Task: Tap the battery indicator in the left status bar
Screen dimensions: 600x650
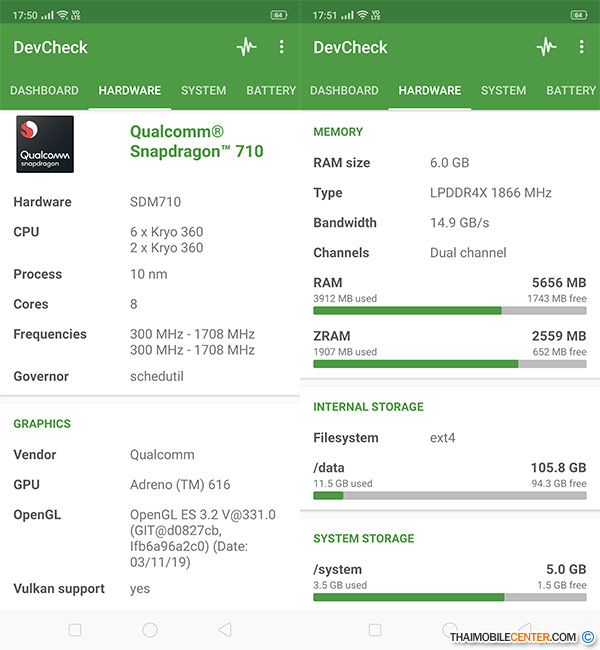Action: pyautogui.click(x=279, y=15)
